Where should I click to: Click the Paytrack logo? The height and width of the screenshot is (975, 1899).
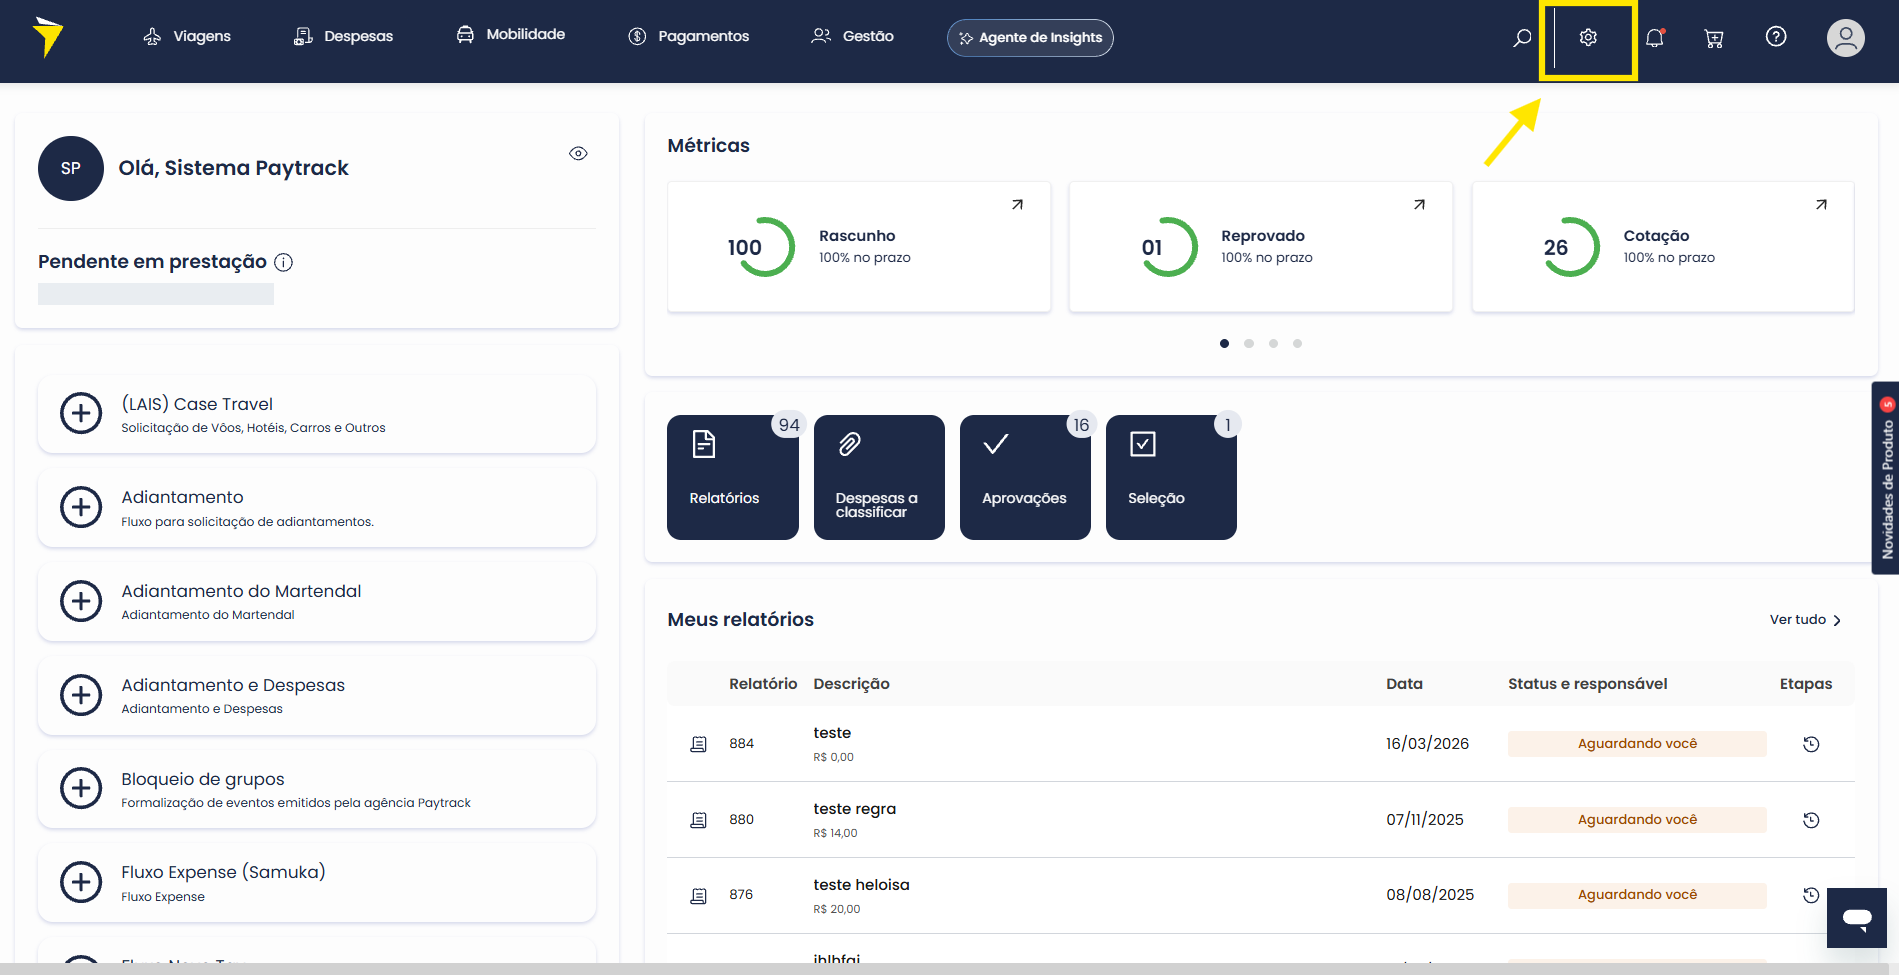coord(47,38)
